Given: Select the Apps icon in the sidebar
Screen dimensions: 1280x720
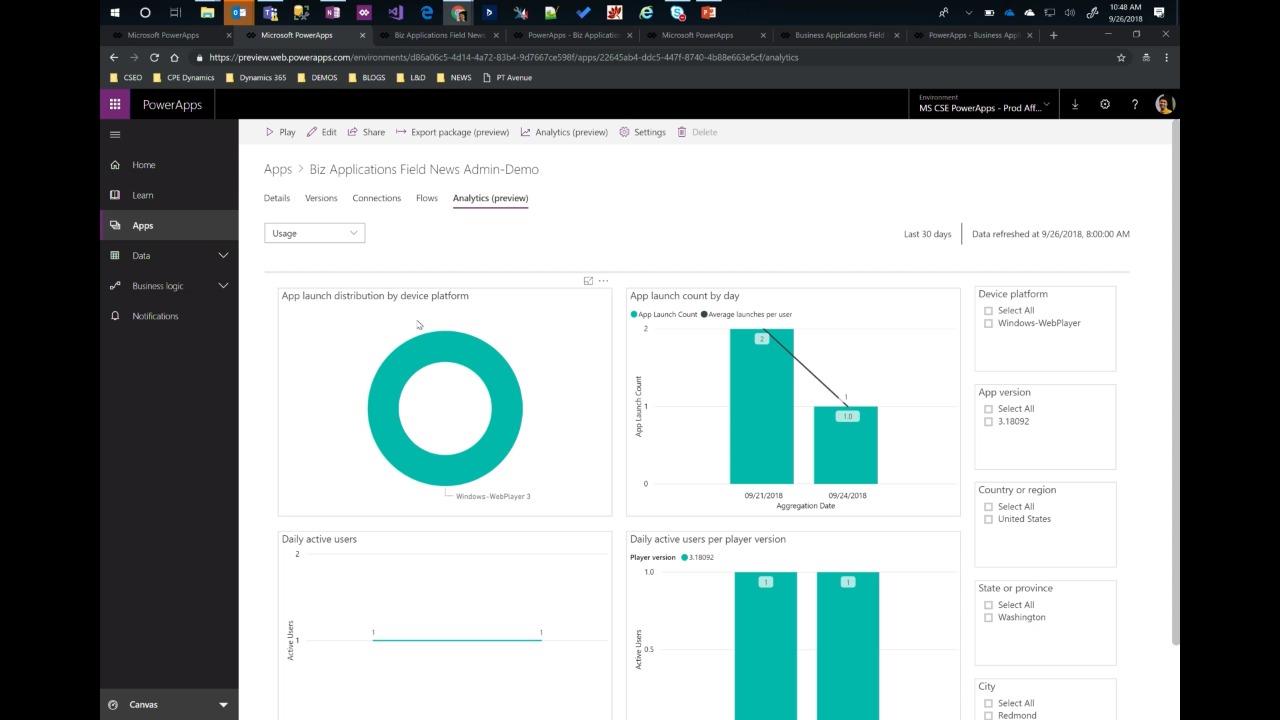Looking at the screenshot, I should (x=114, y=225).
